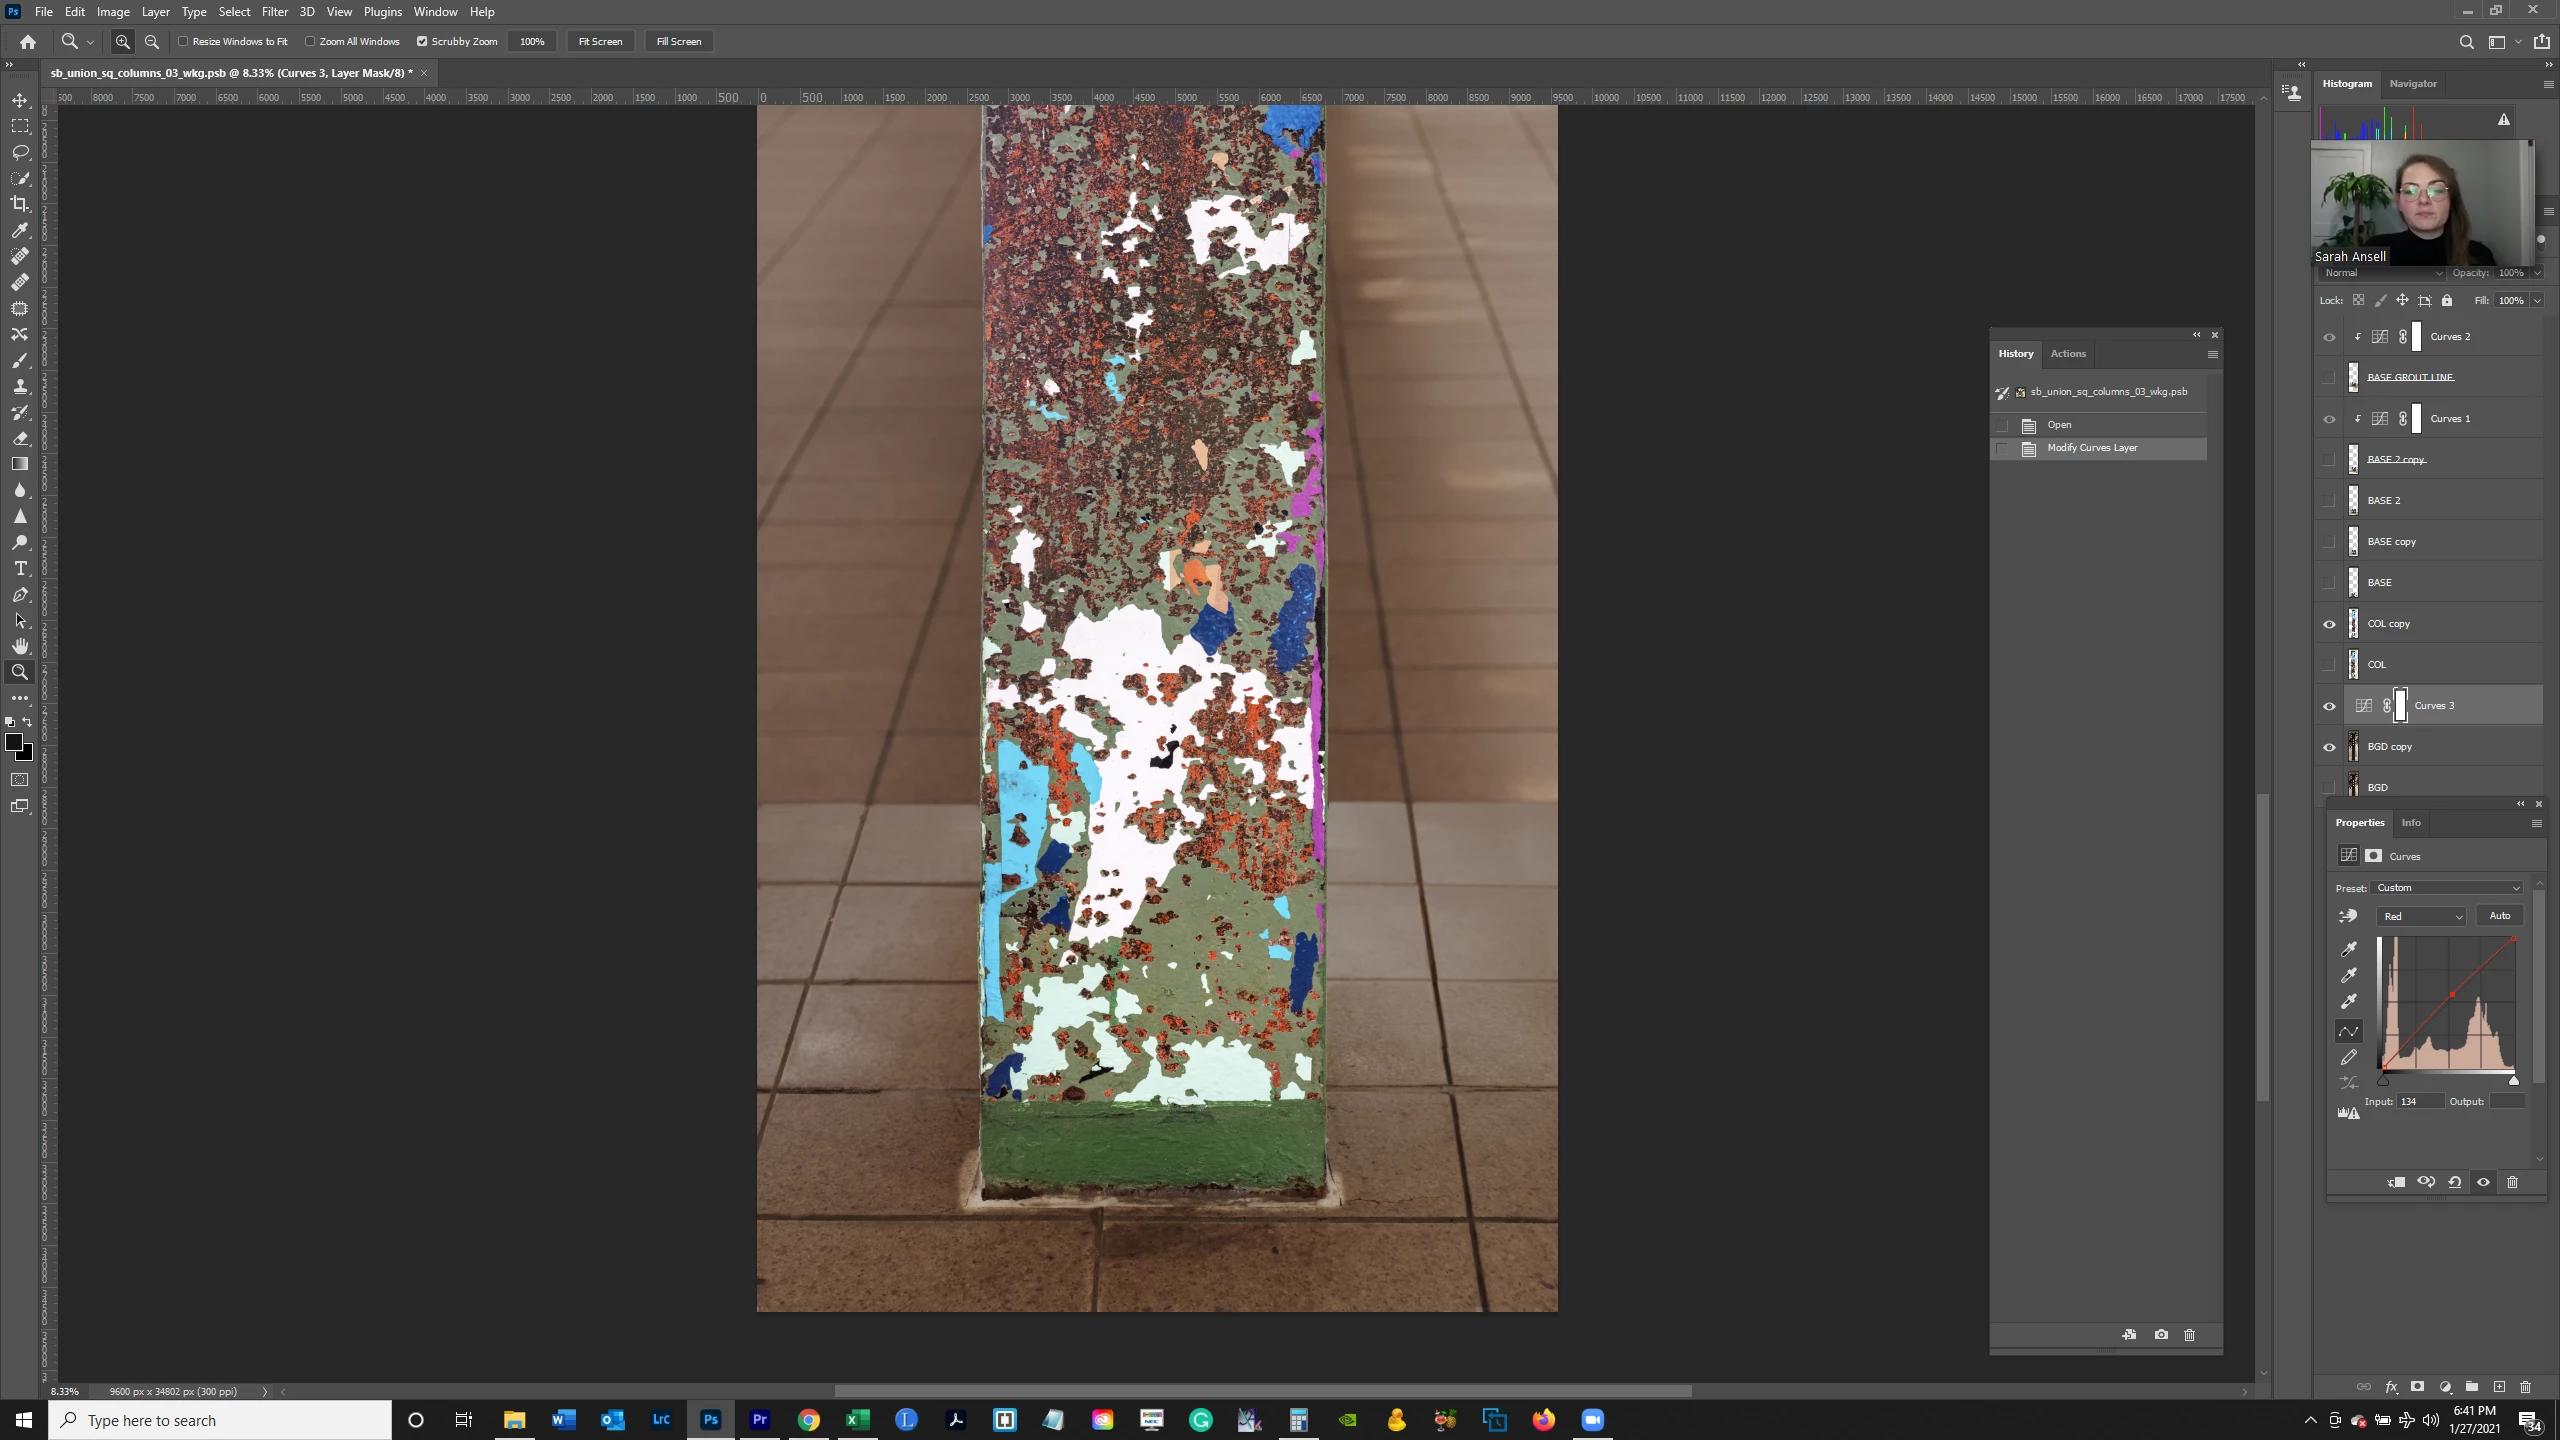Select the Crop tool
The width and height of the screenshot is (2560, 1440).
click(20, 204)
